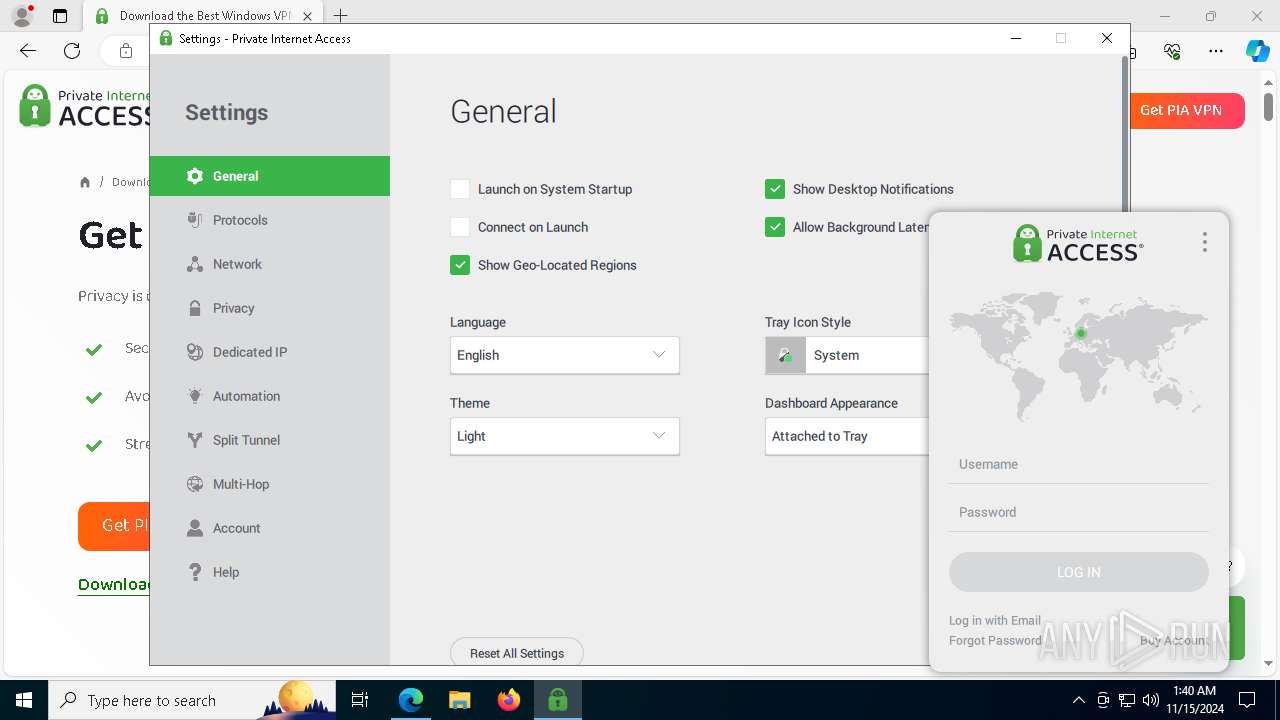Click Buy Account link
1280x720 pixels.
tap(1174, 640)
